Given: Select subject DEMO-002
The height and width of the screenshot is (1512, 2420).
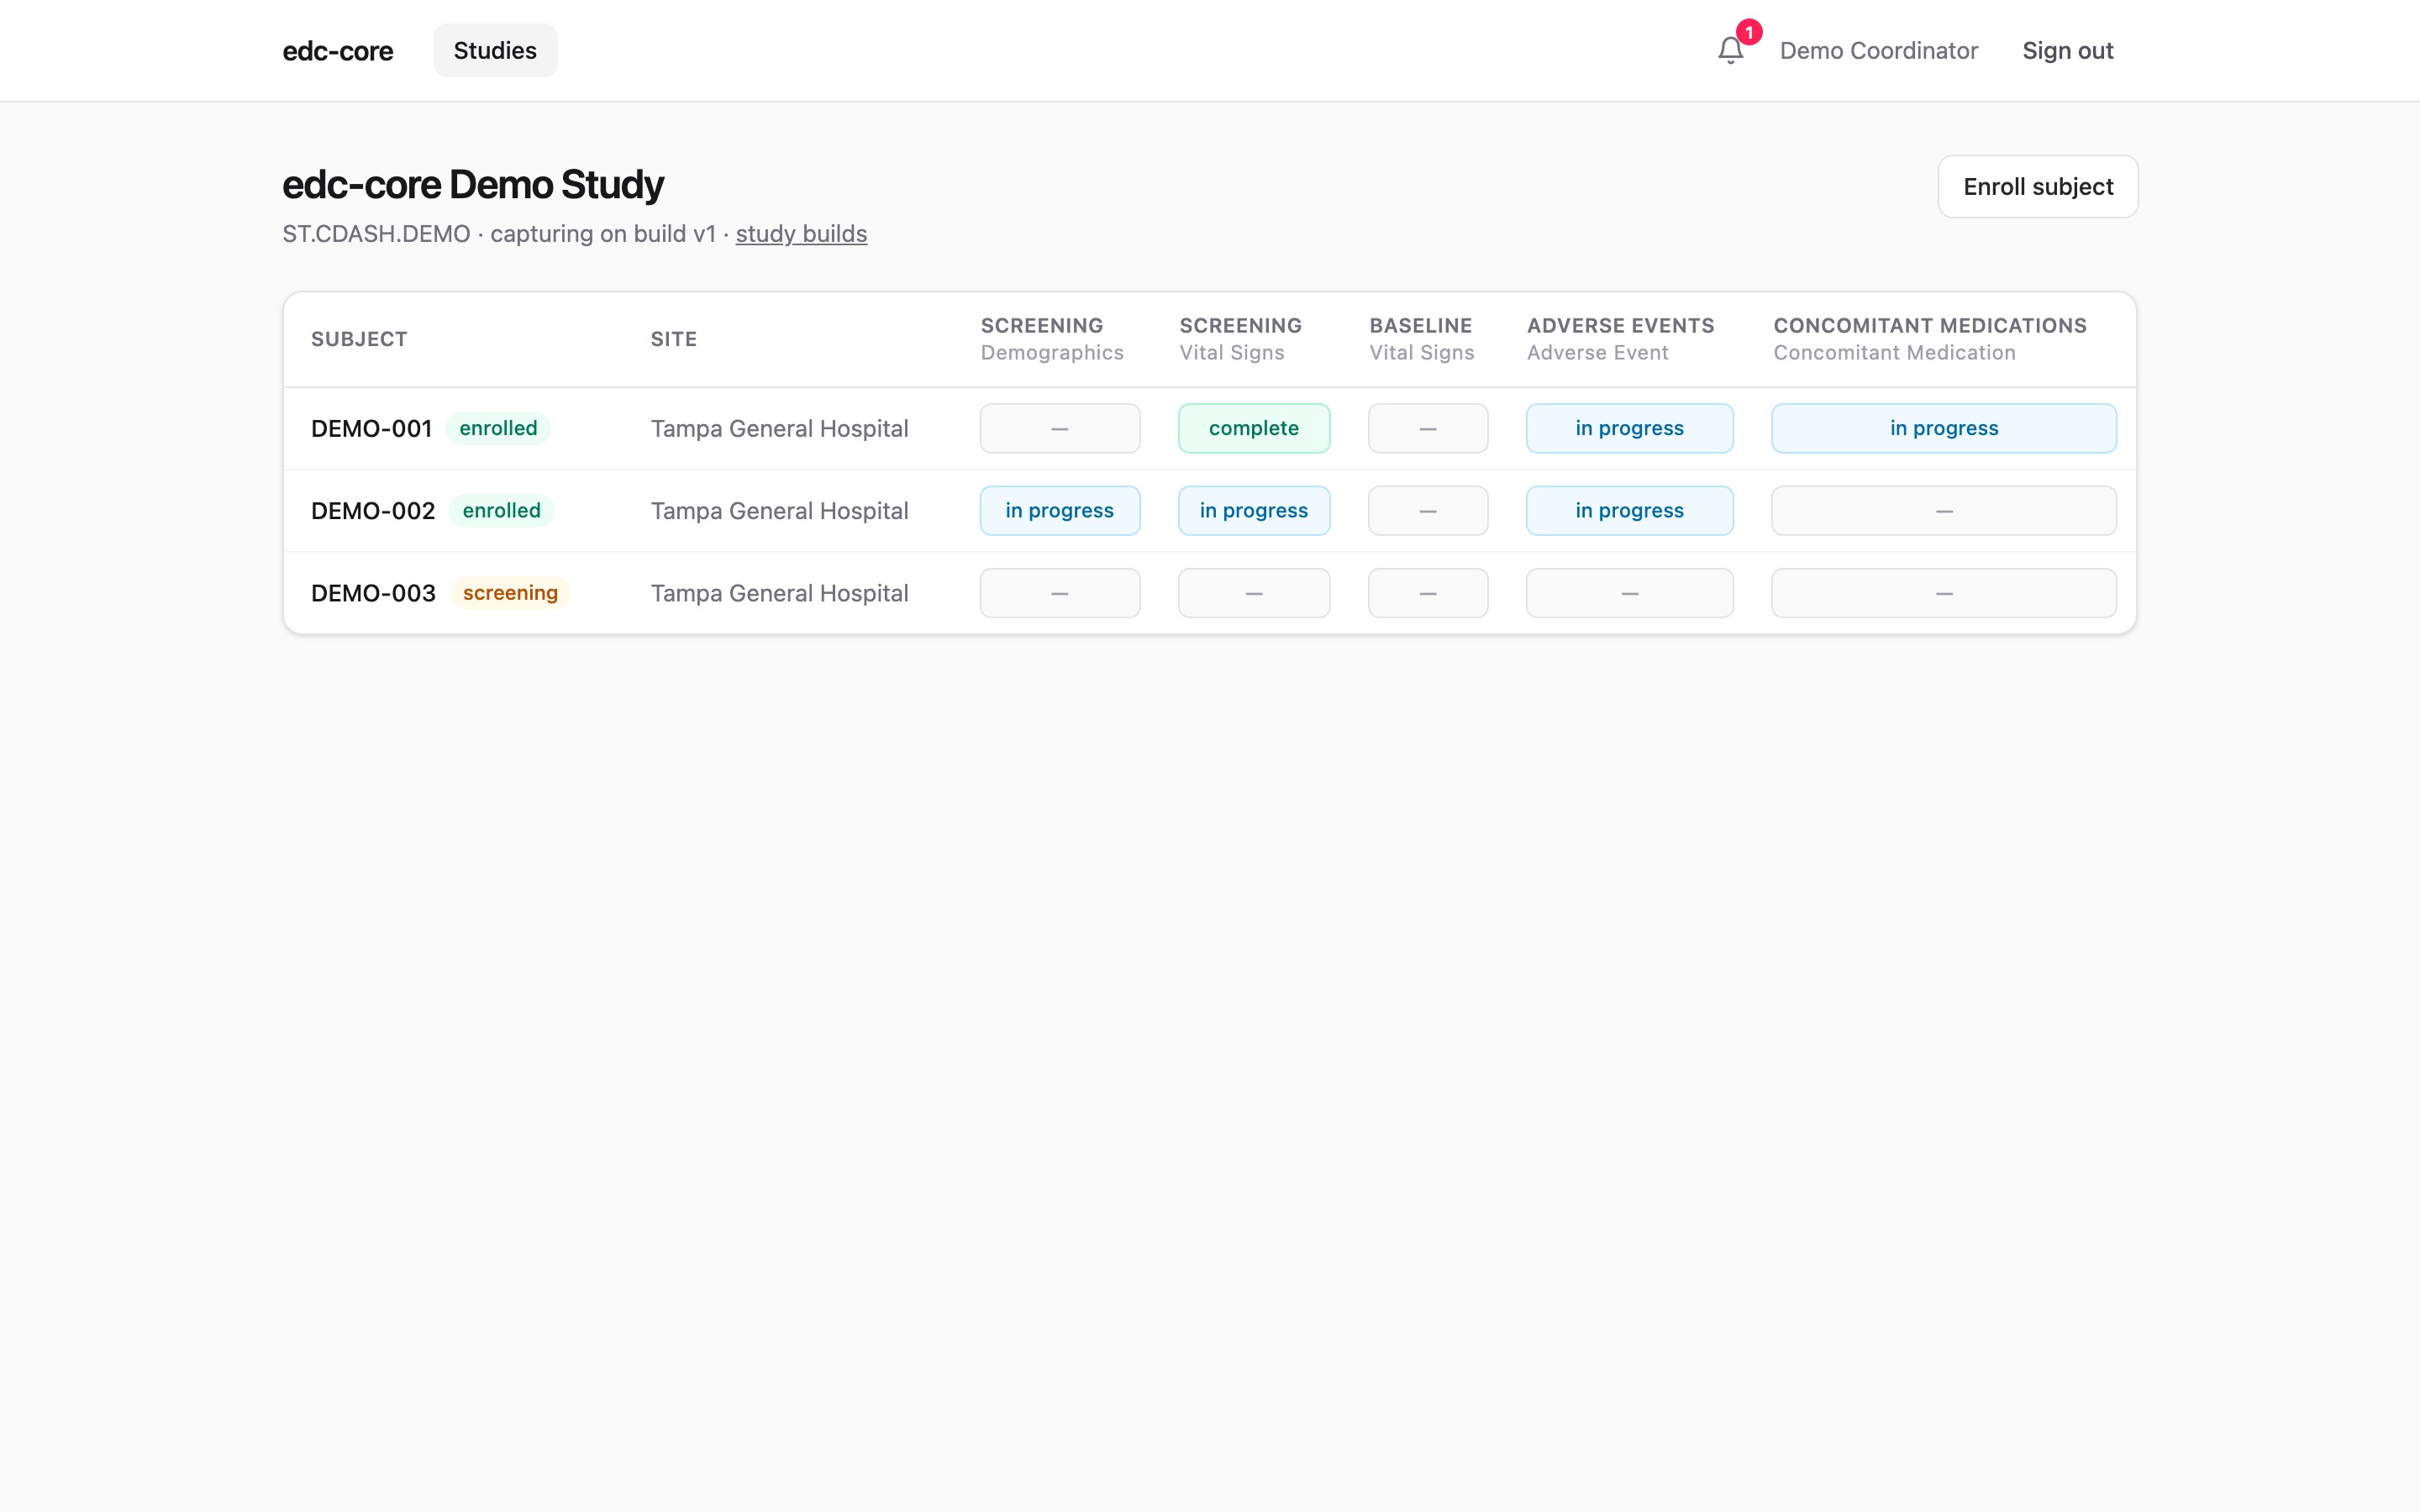Looking at the screenshot, I should [373, 511].
